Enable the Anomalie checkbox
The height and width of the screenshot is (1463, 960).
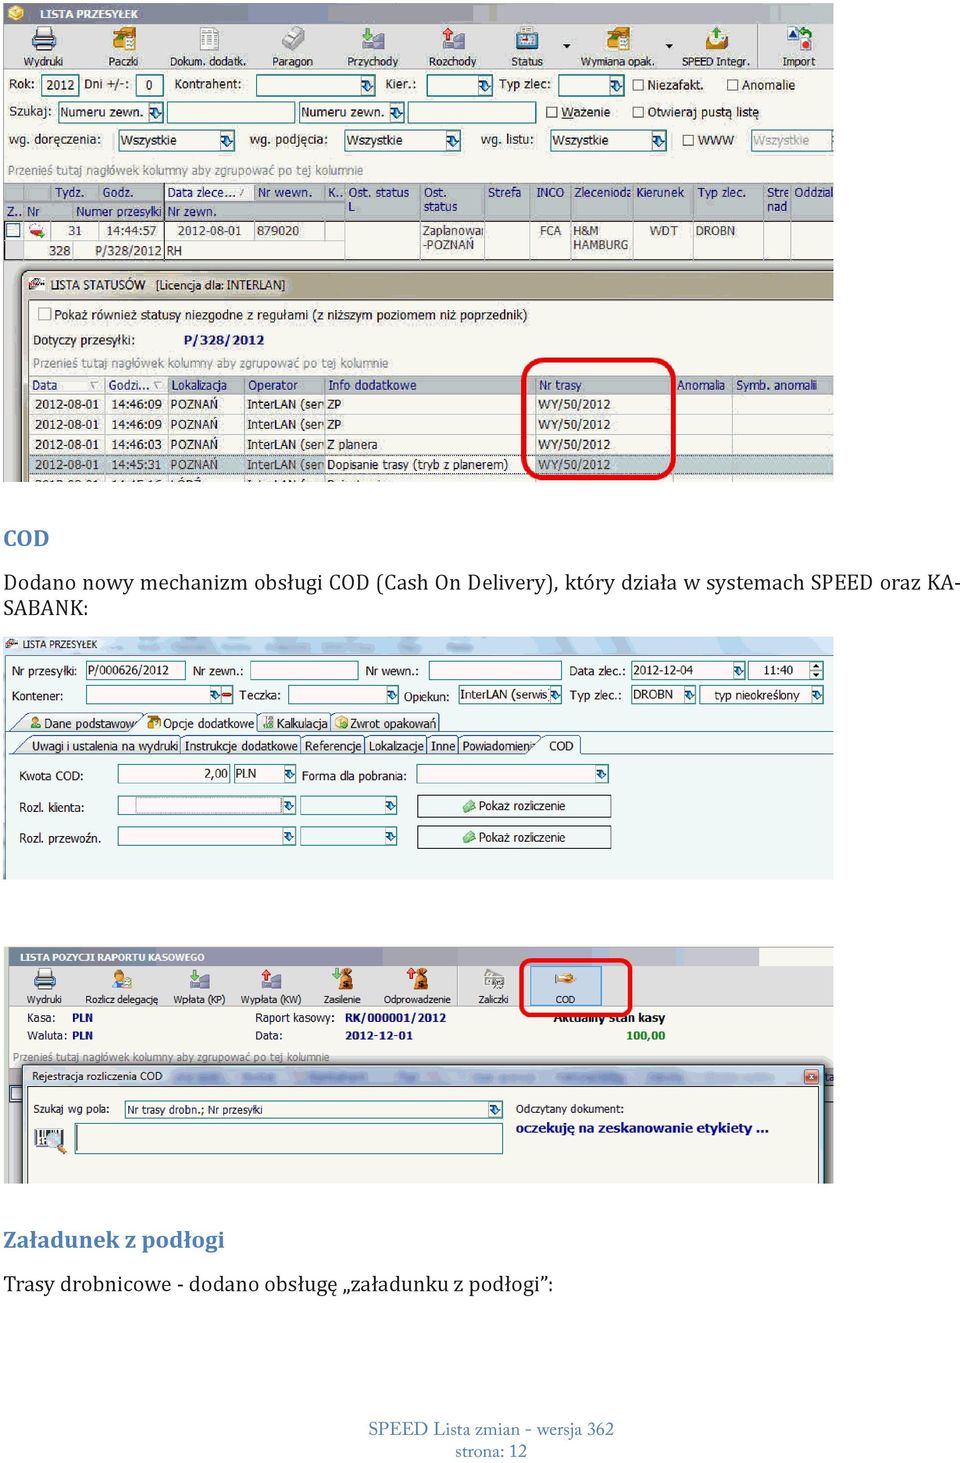pos(733,85)
